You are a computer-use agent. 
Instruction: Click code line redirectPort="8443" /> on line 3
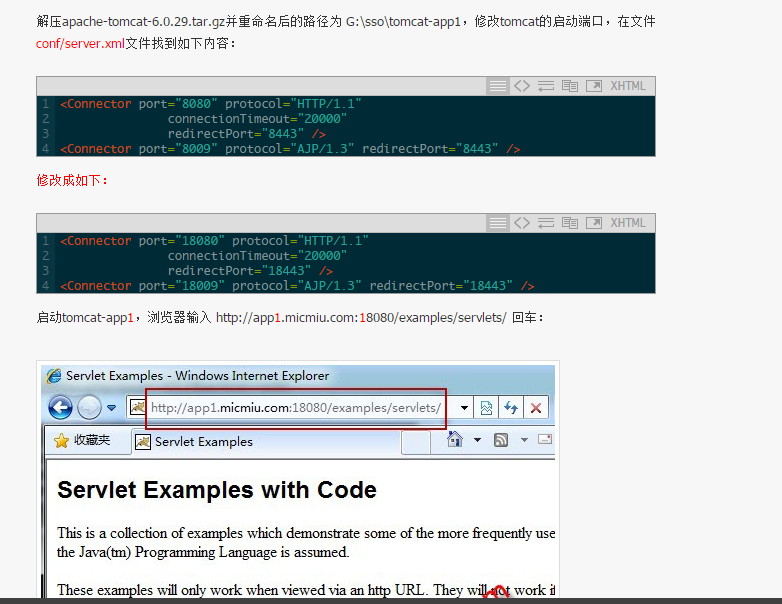tap(247, 134)
